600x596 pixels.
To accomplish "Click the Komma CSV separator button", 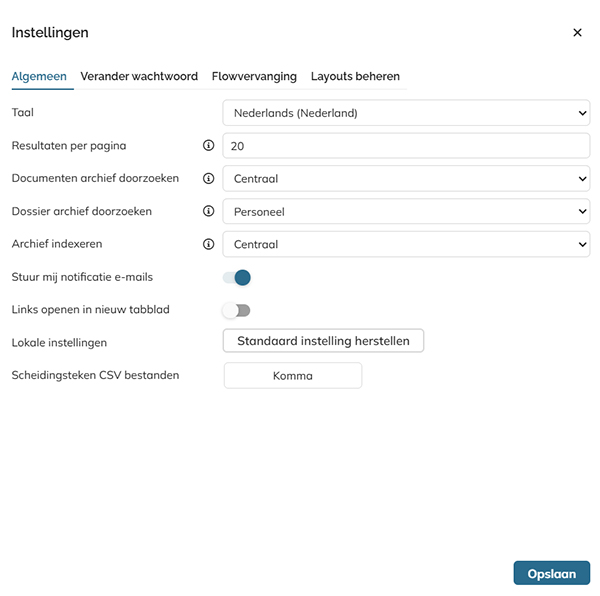I will coord(293,376).
